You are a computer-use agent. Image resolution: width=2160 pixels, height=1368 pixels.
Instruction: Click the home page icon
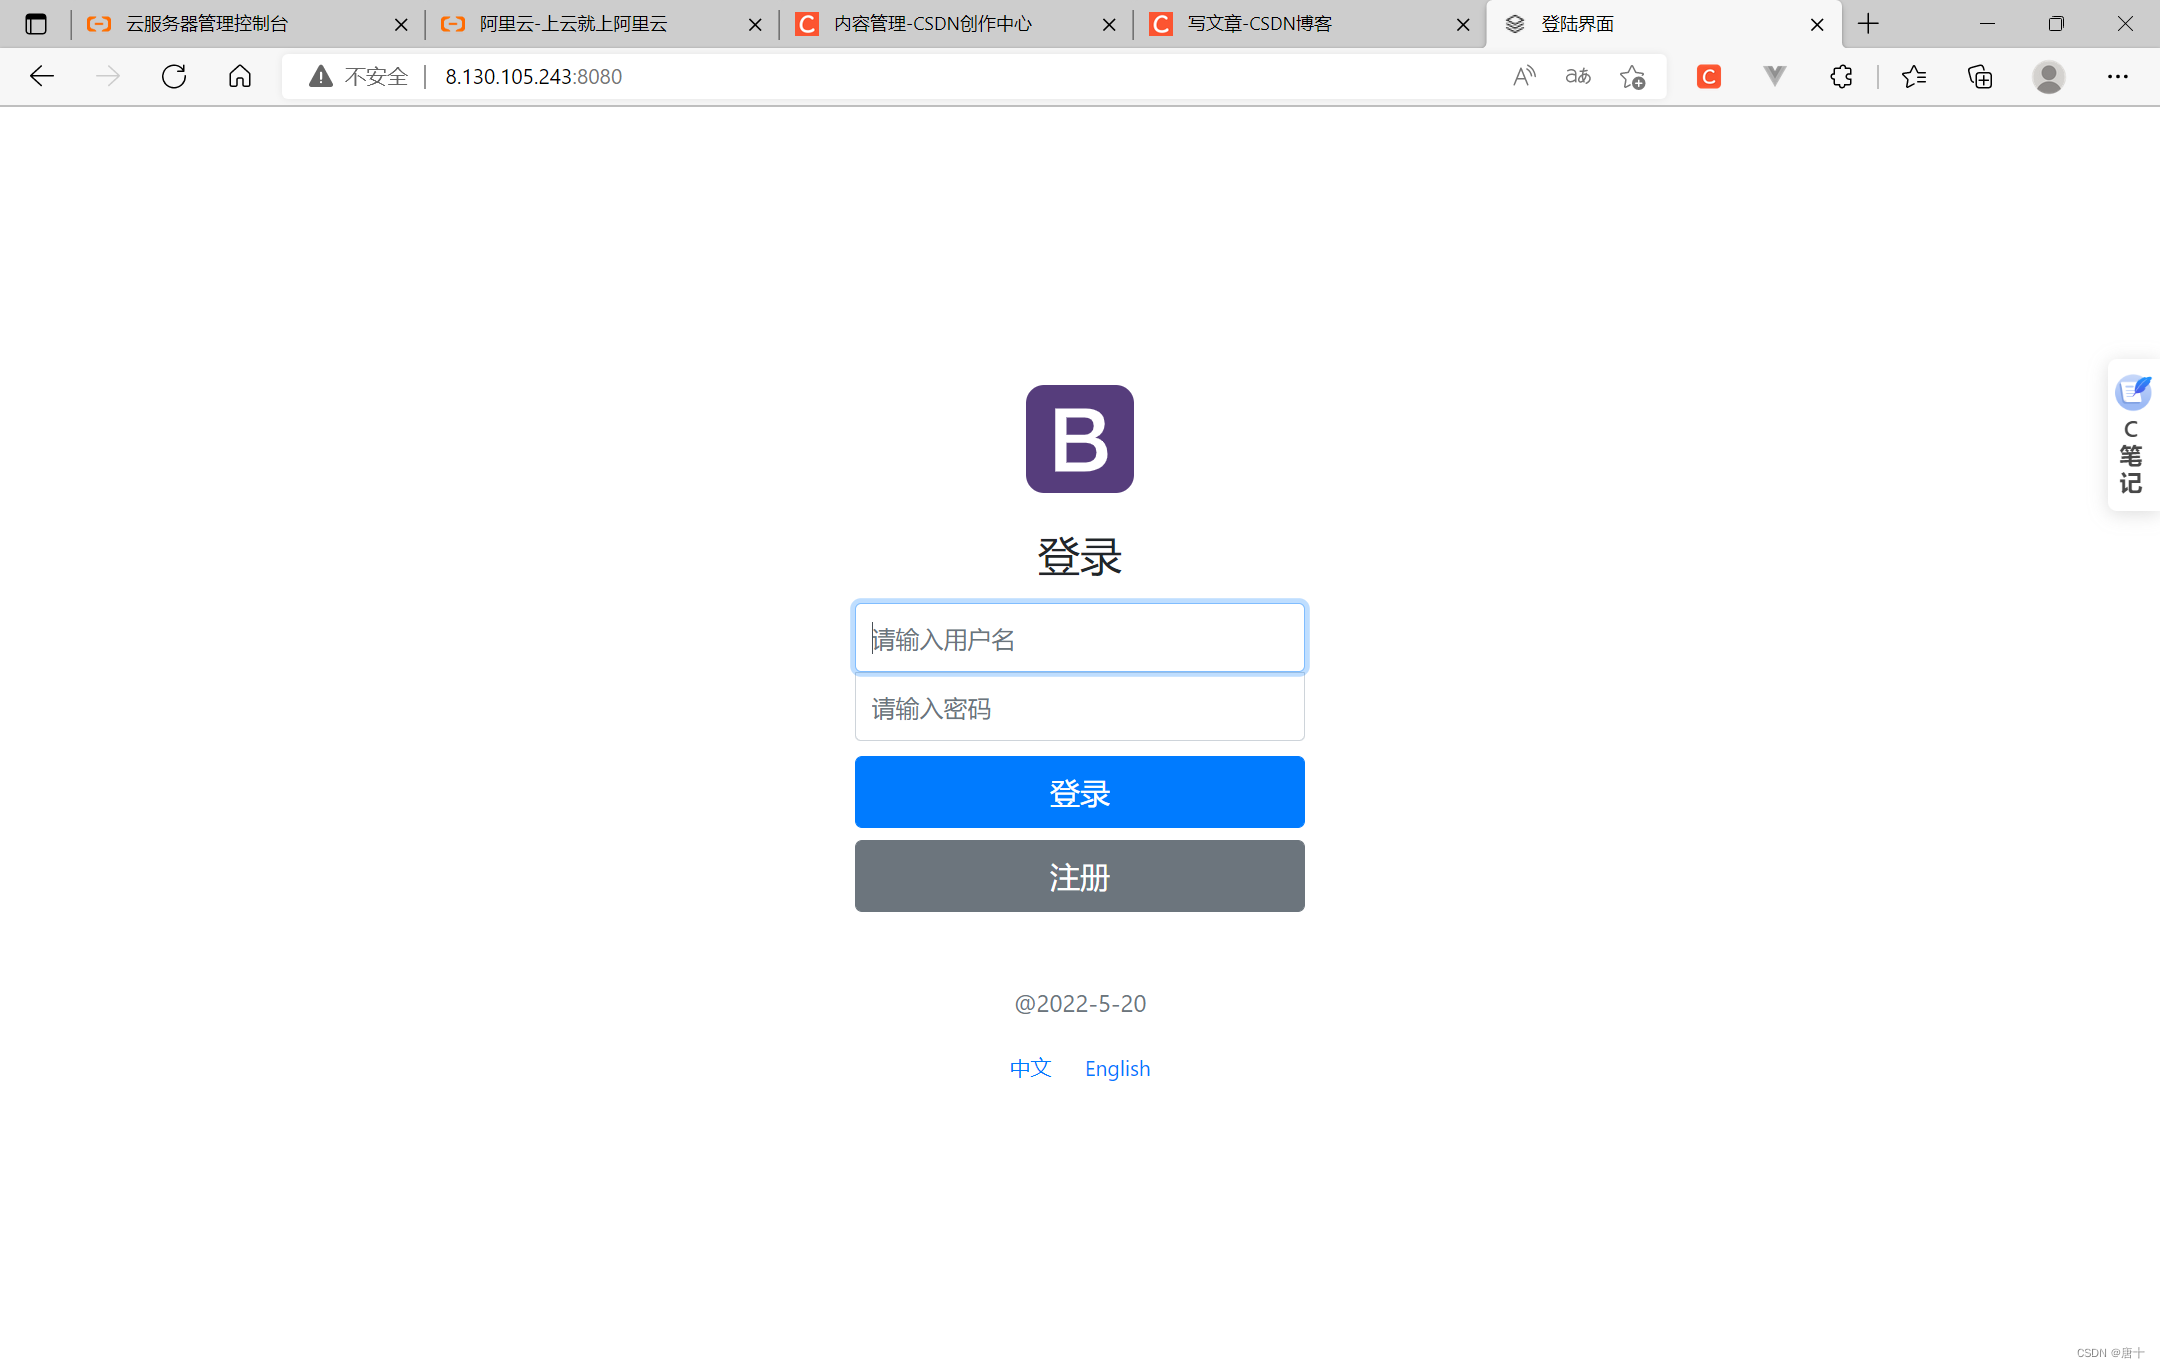click(240, 76)
